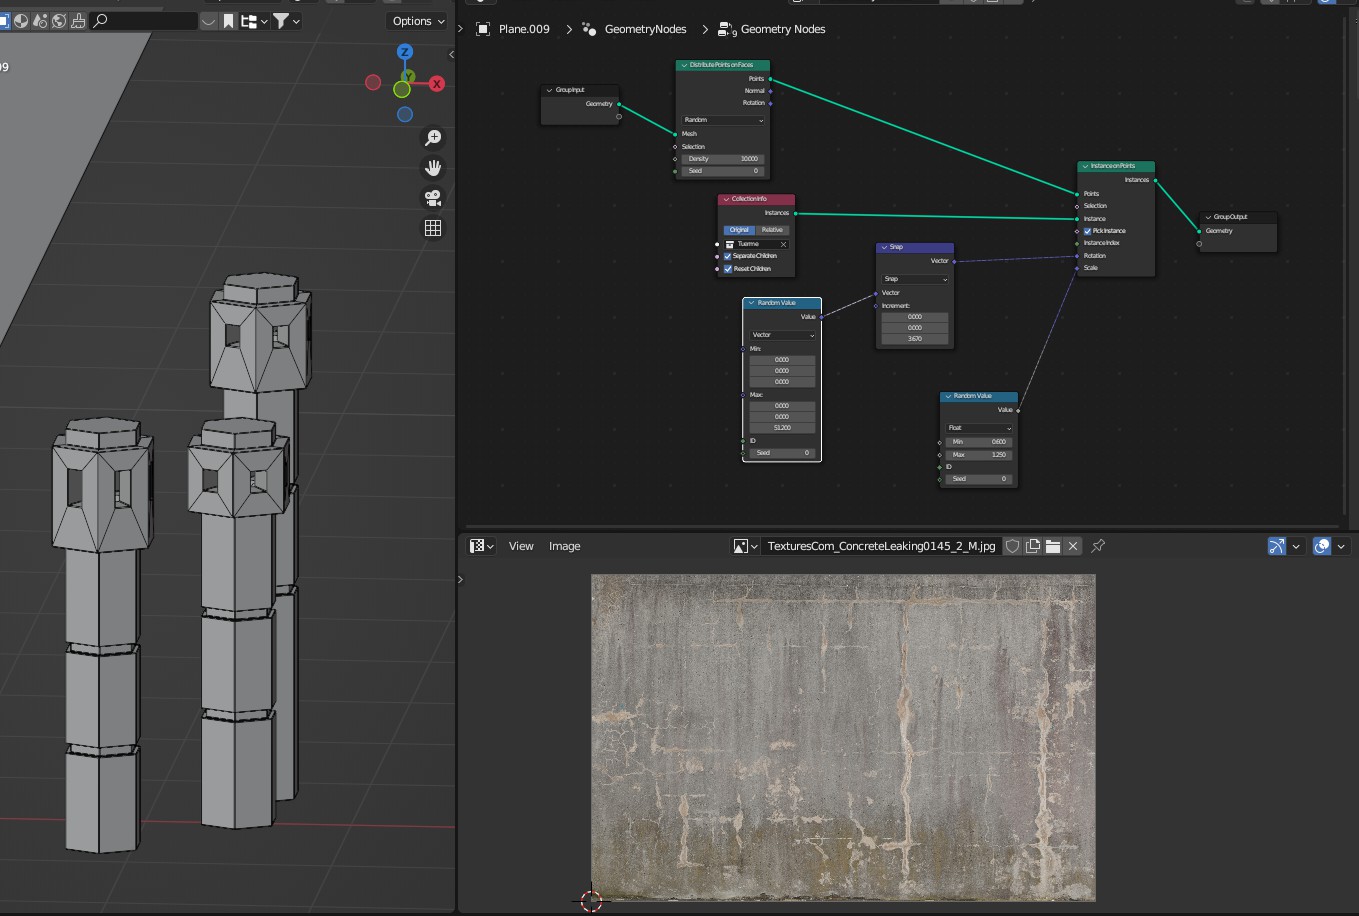The image size is (1359, 916).
Task: Pin the image with the pin icon
Action: (x=1098, y=546)
